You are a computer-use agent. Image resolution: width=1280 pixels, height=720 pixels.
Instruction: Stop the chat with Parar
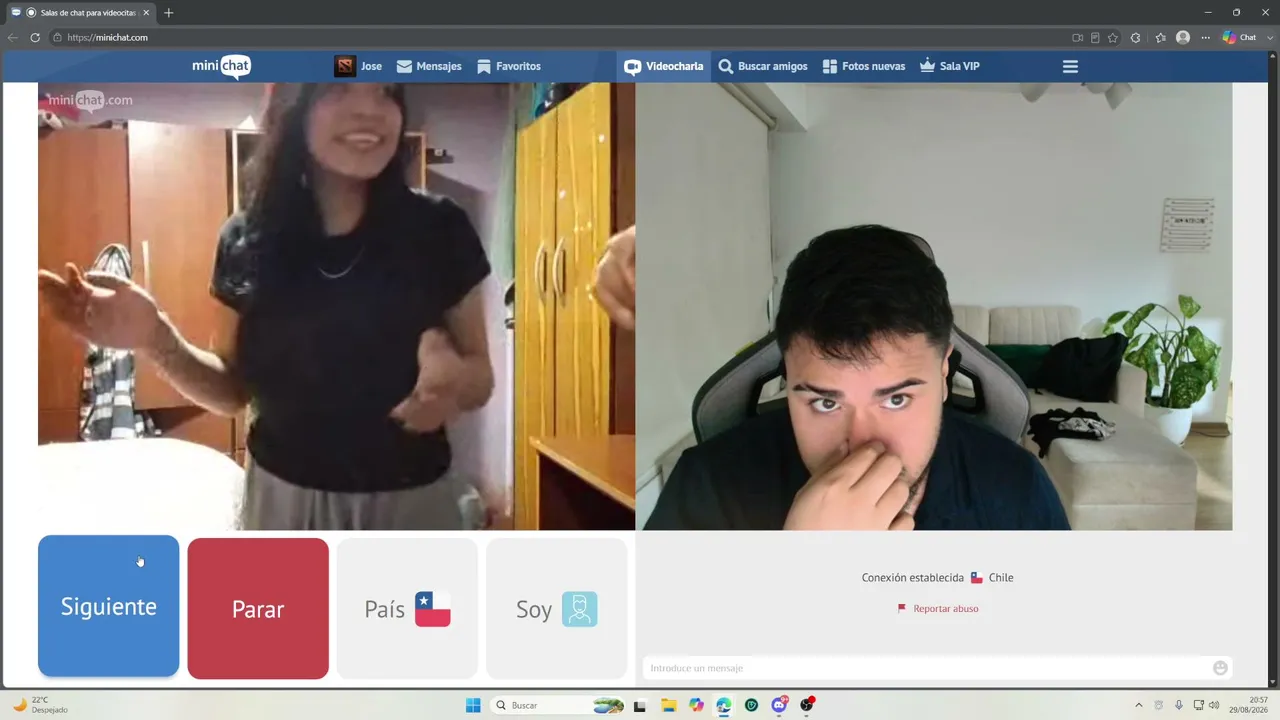(x=258, y=609)
